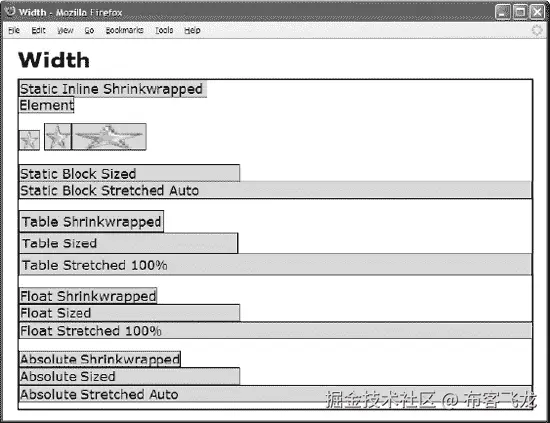The image size is (550, 423).
Task: Click the activity throbber icon
Action: pyautogui.click(x=537, y=30)
